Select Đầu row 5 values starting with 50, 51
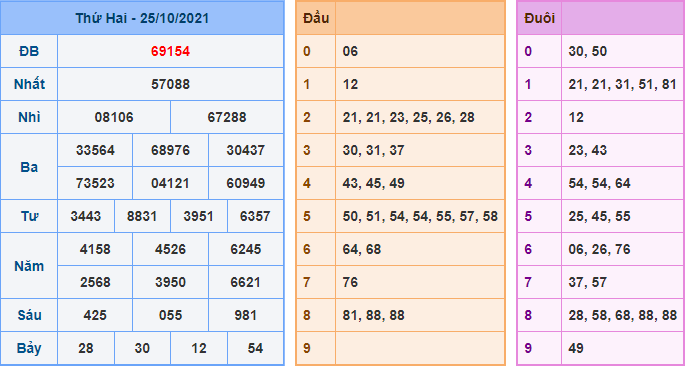 tap(420, 216)
